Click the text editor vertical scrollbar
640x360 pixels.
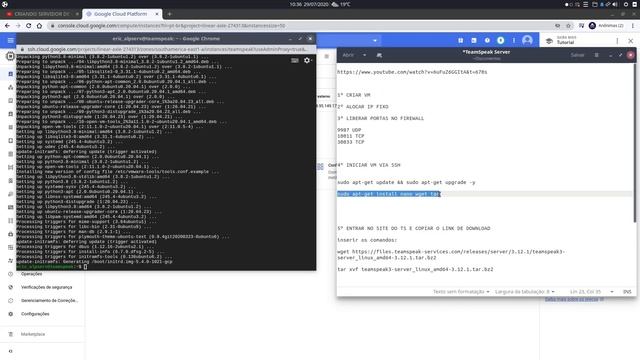coord(634,143)
